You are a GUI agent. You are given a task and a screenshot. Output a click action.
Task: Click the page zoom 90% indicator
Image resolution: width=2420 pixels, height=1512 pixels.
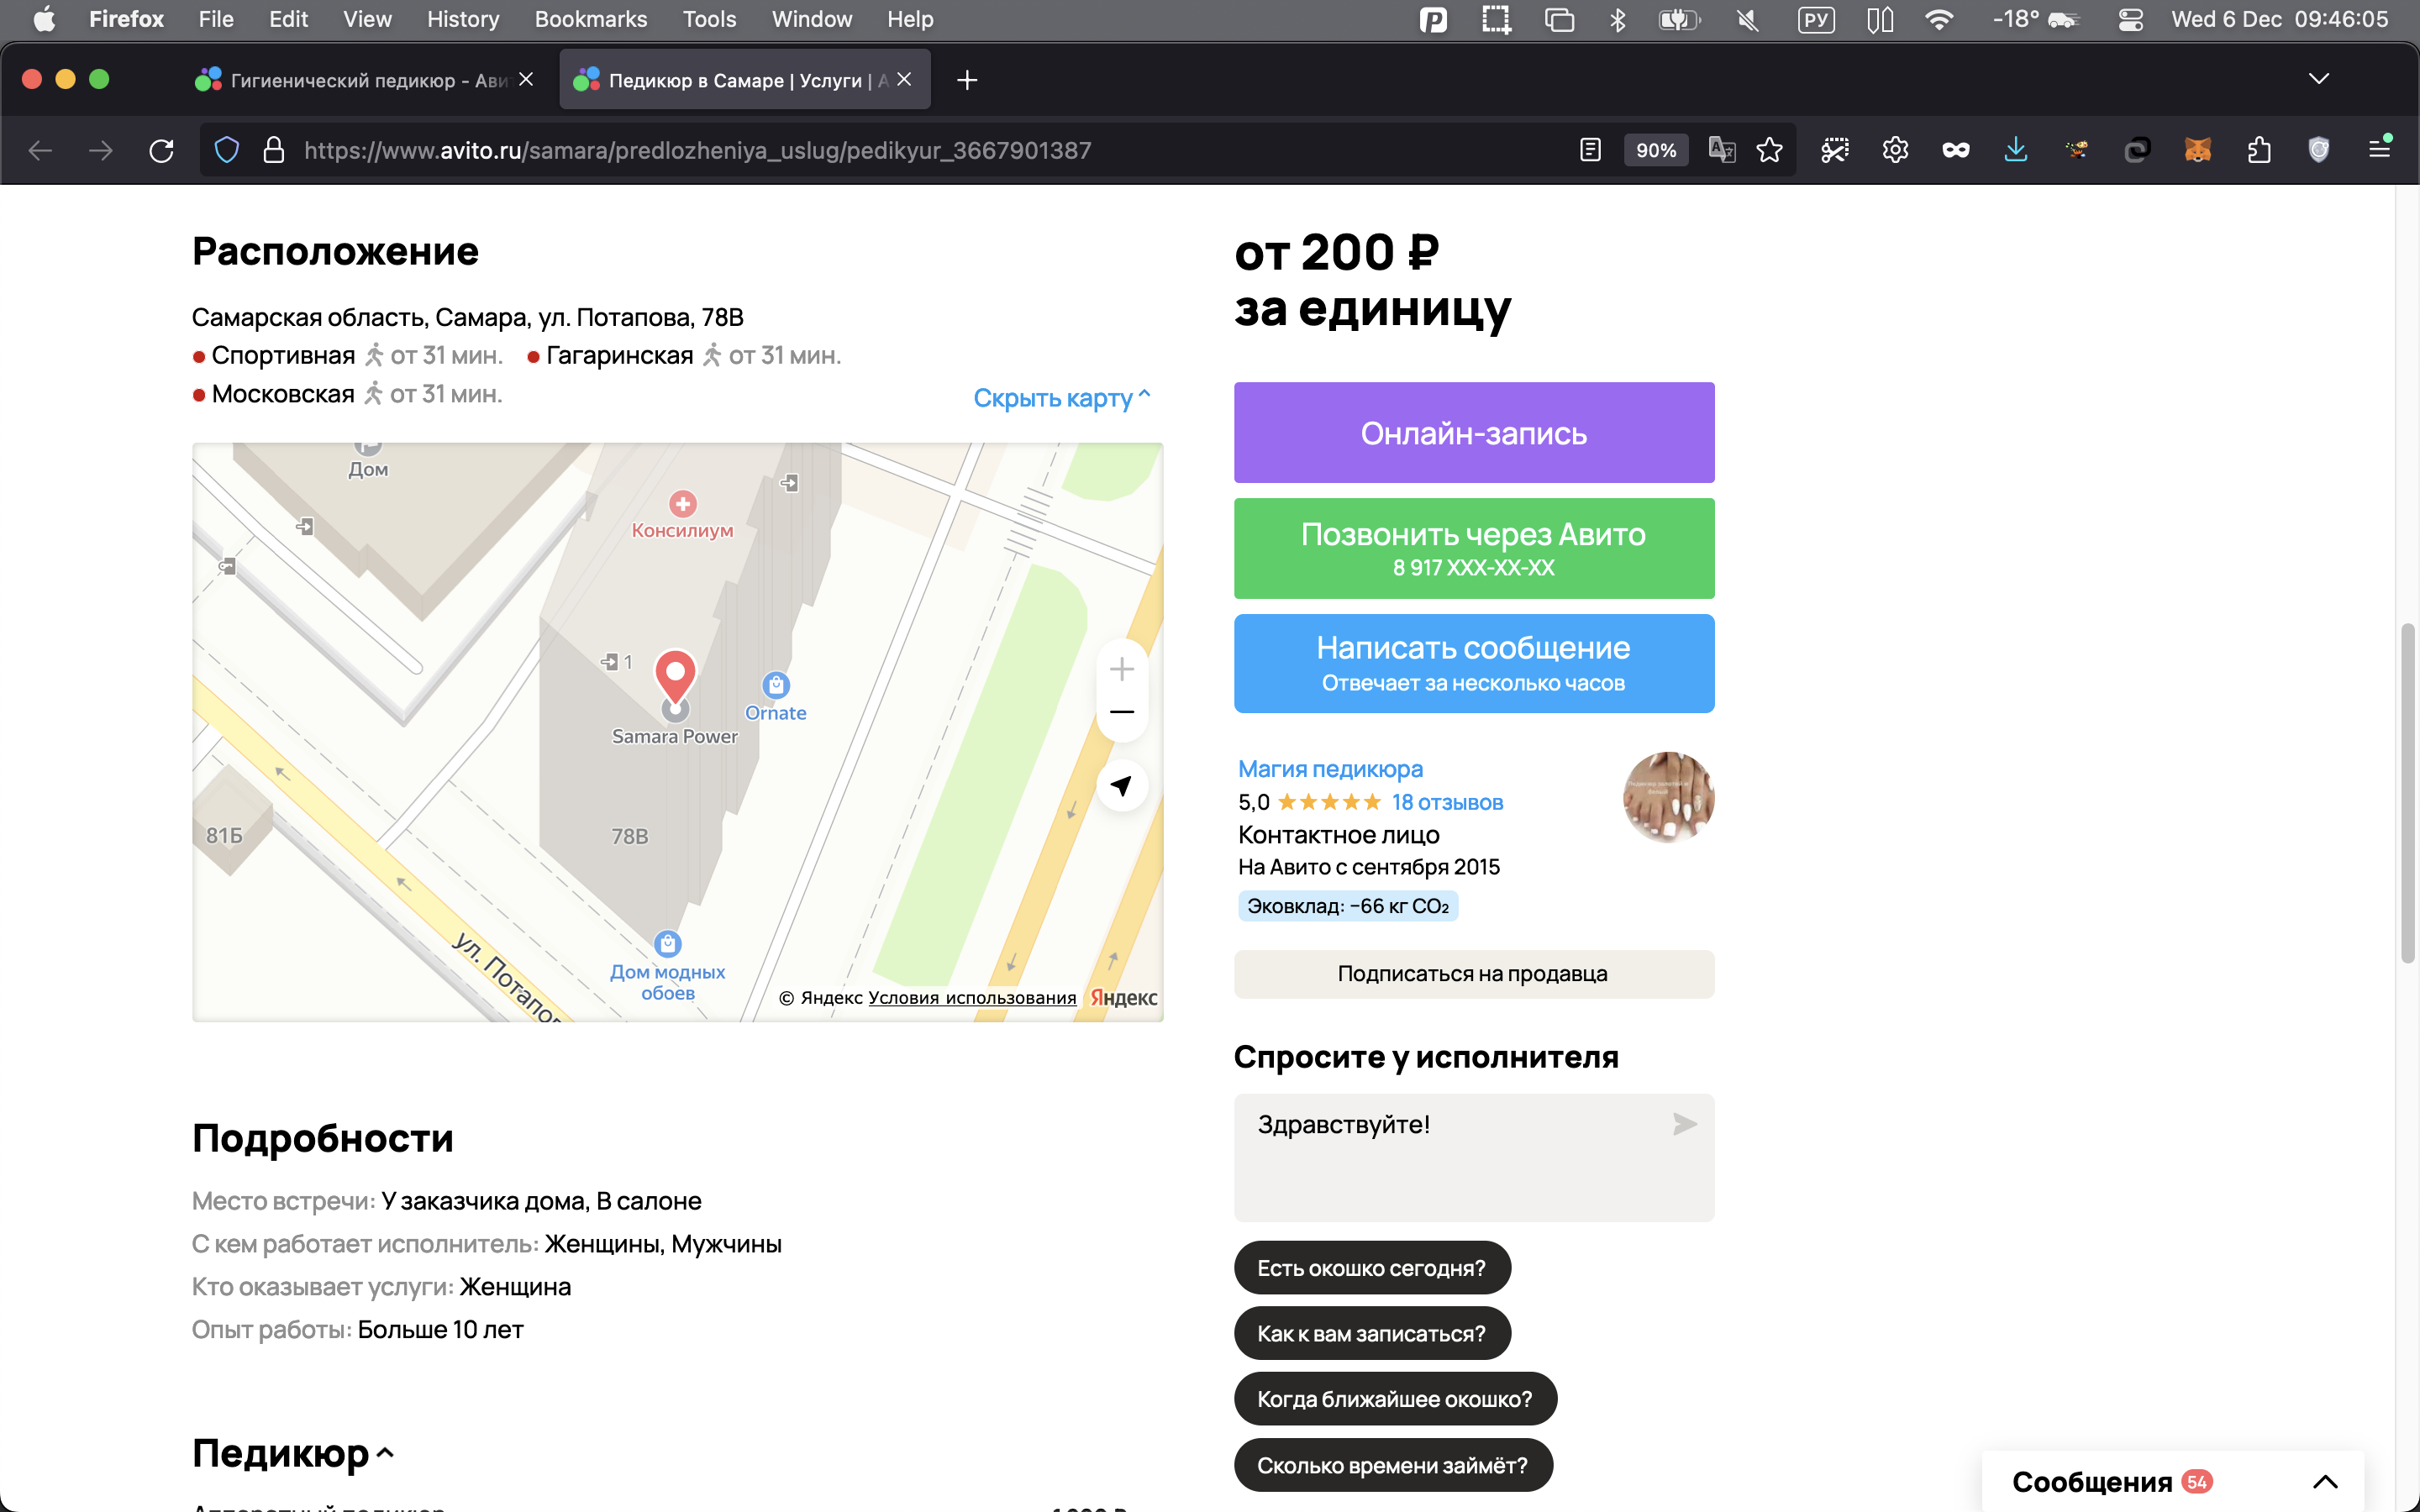pos(1655,150)
